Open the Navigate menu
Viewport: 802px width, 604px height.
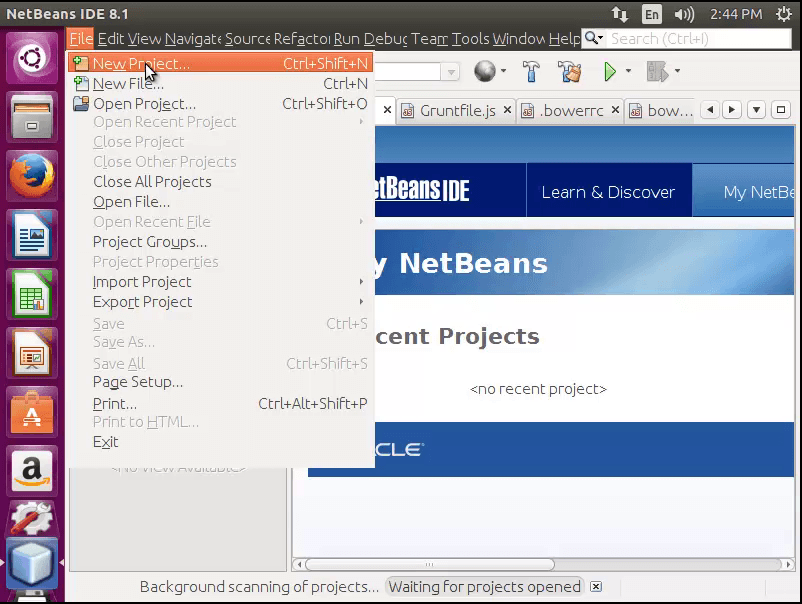[x=193, y=39]
